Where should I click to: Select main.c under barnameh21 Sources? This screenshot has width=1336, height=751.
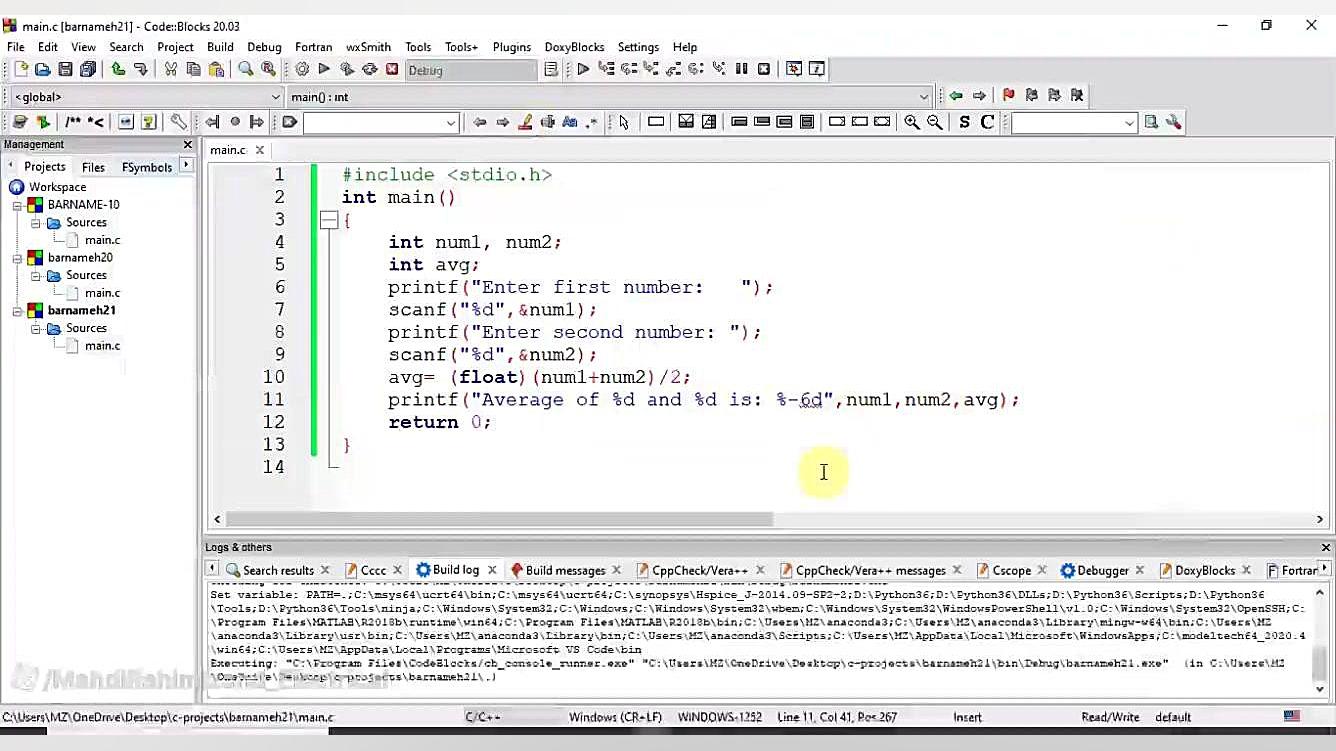102,346
